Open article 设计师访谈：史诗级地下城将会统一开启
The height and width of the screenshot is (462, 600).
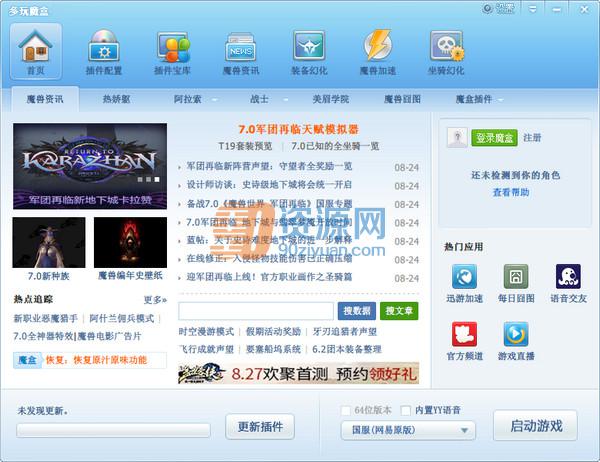[269, 185]
